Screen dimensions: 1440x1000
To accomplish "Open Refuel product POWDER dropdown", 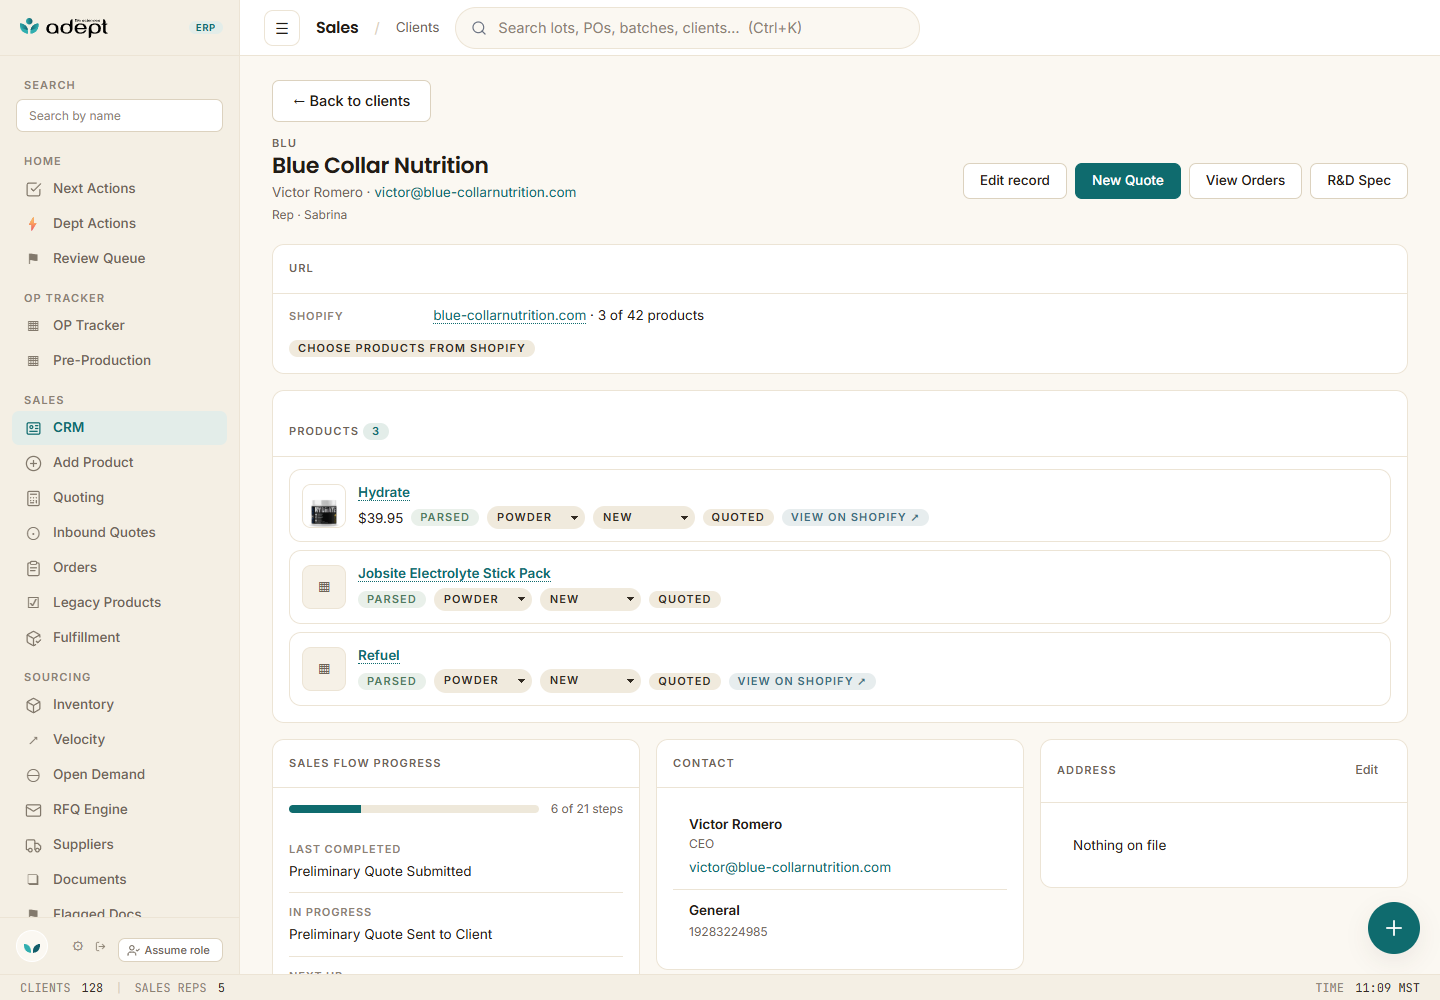I will [x=483, y=681].
